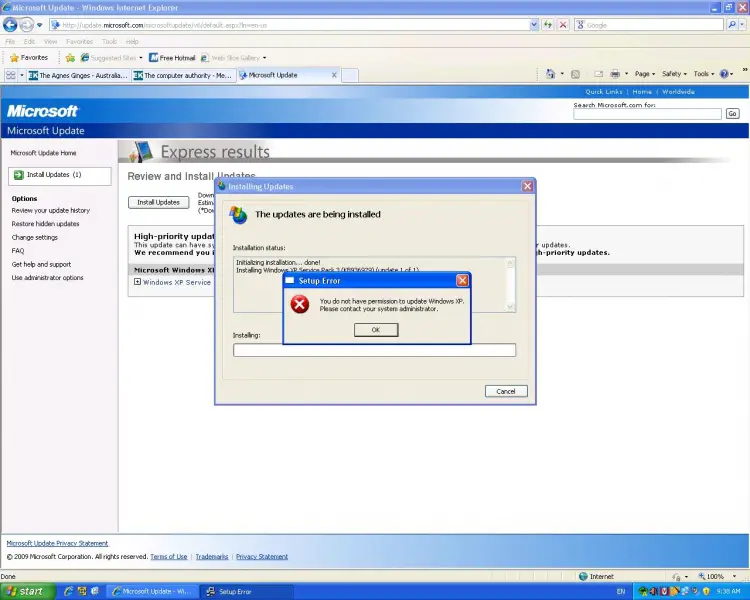The image size is (750, 600).
Task: Click the Search Microsoft.com input field
Action: [x=647, y=114]
